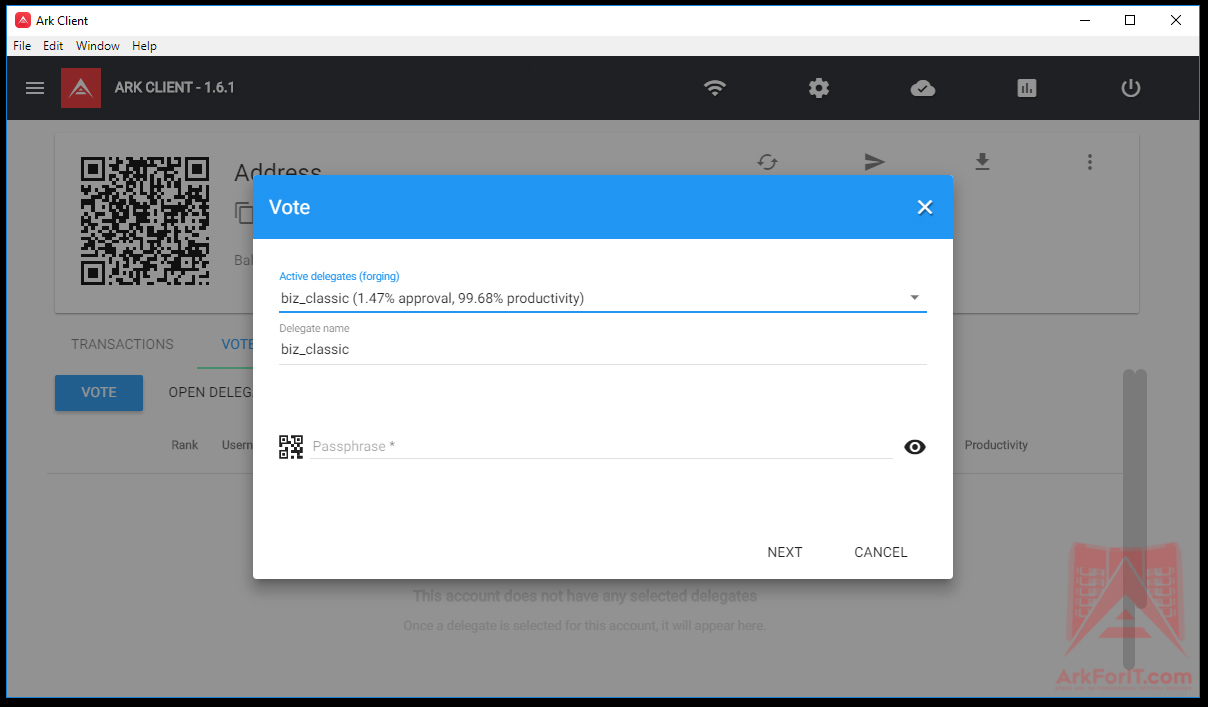This screenshot has height=707, width=1208.
Task: Click the red Ark logo icon
Action: click(81, 88)
